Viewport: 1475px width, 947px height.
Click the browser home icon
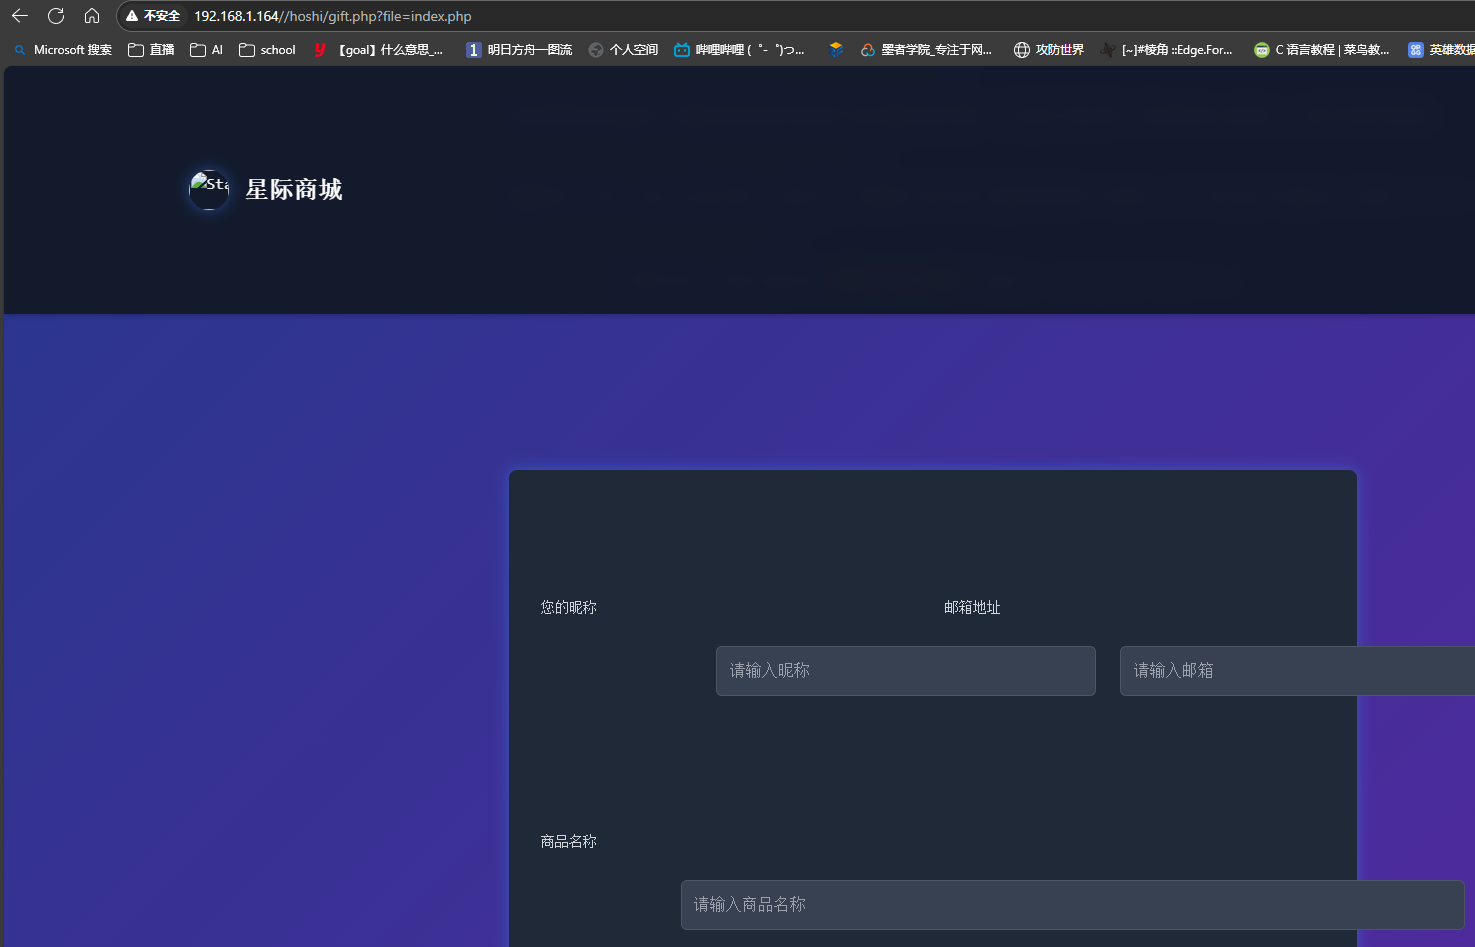(x=92, y=15)
